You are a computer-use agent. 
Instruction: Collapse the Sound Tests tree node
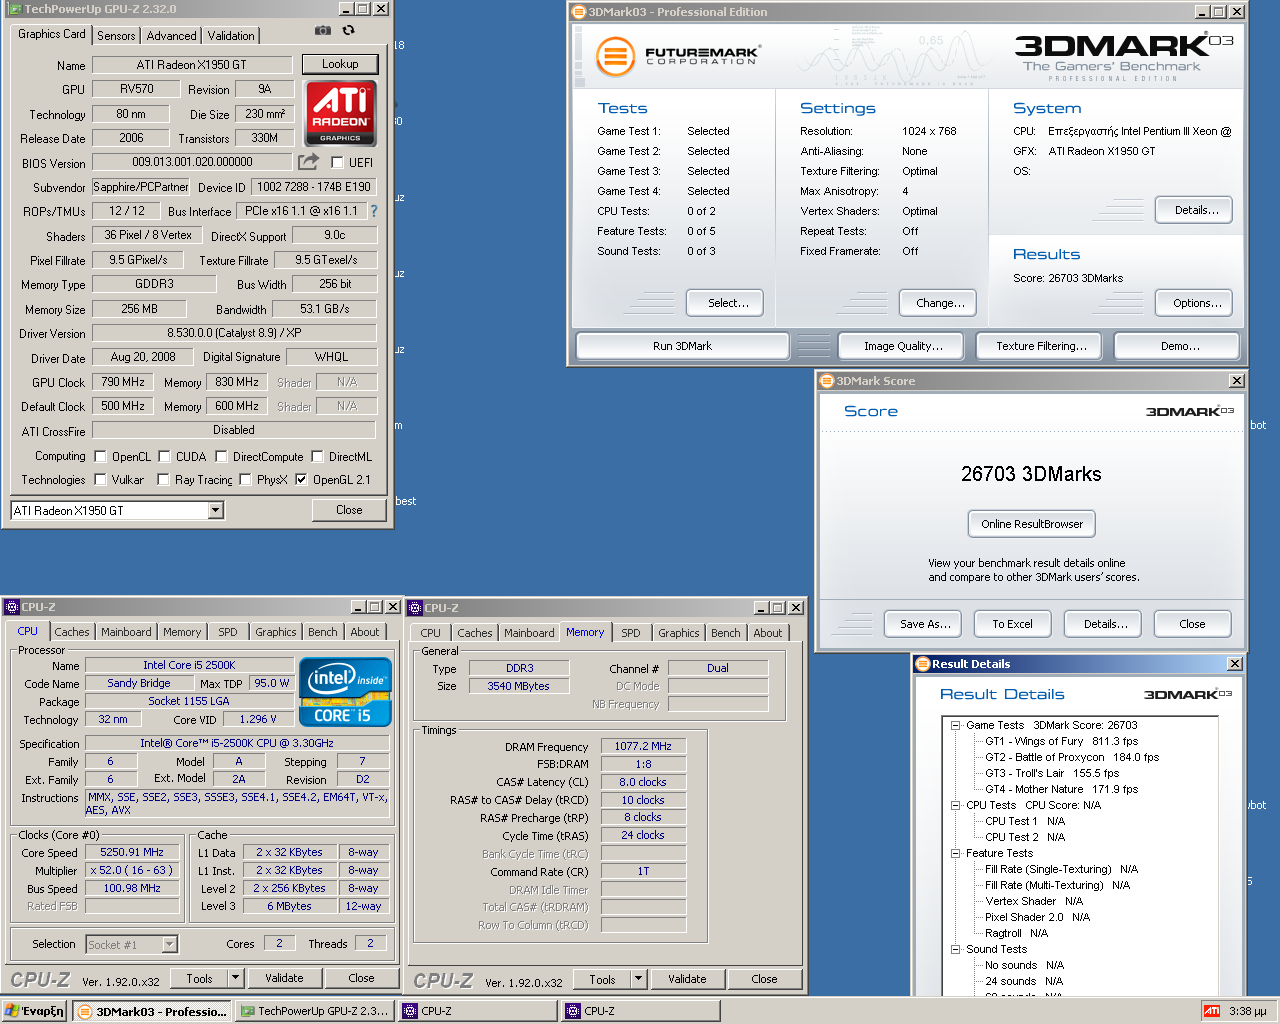955,949
